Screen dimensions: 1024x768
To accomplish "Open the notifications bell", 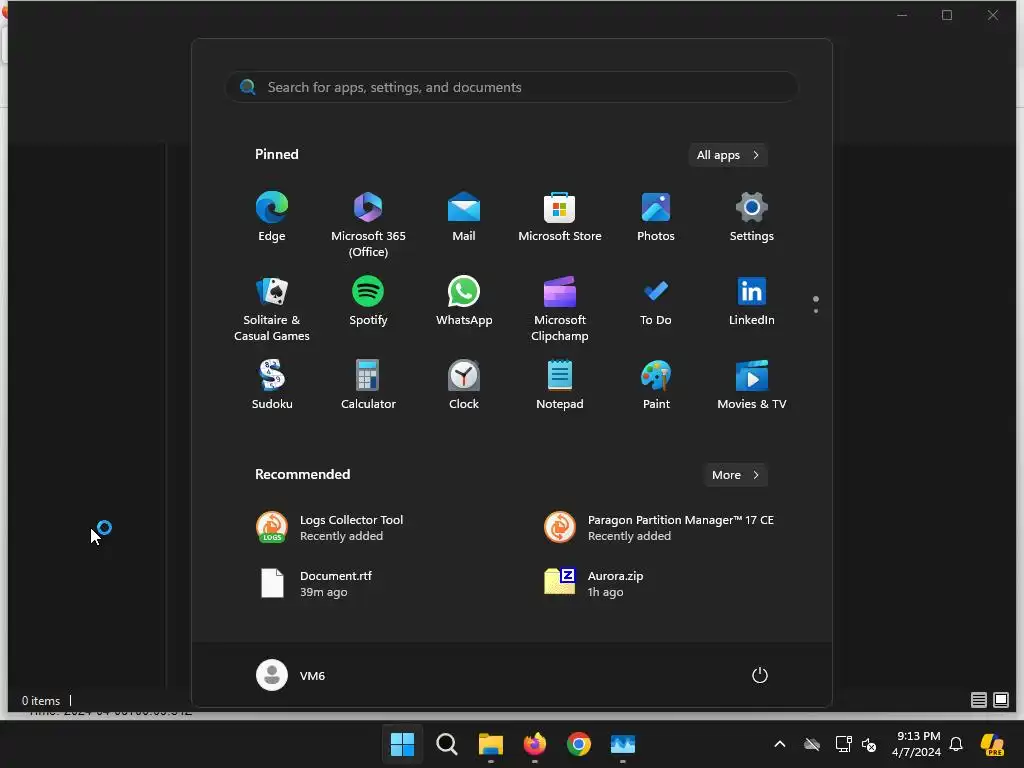I will [956, 744].
